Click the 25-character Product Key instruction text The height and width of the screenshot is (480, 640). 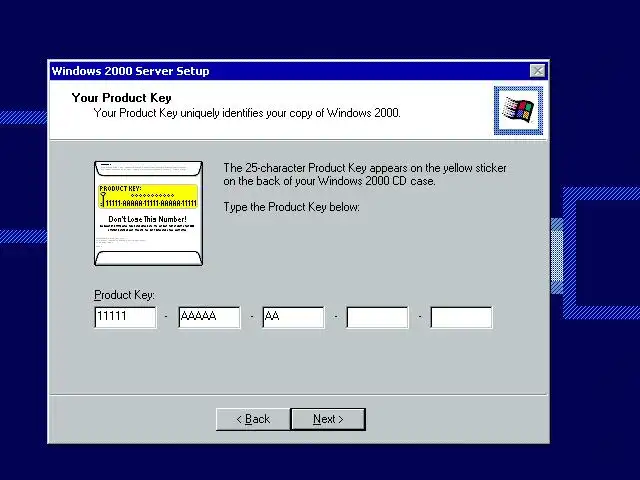(x=364, y=174)
